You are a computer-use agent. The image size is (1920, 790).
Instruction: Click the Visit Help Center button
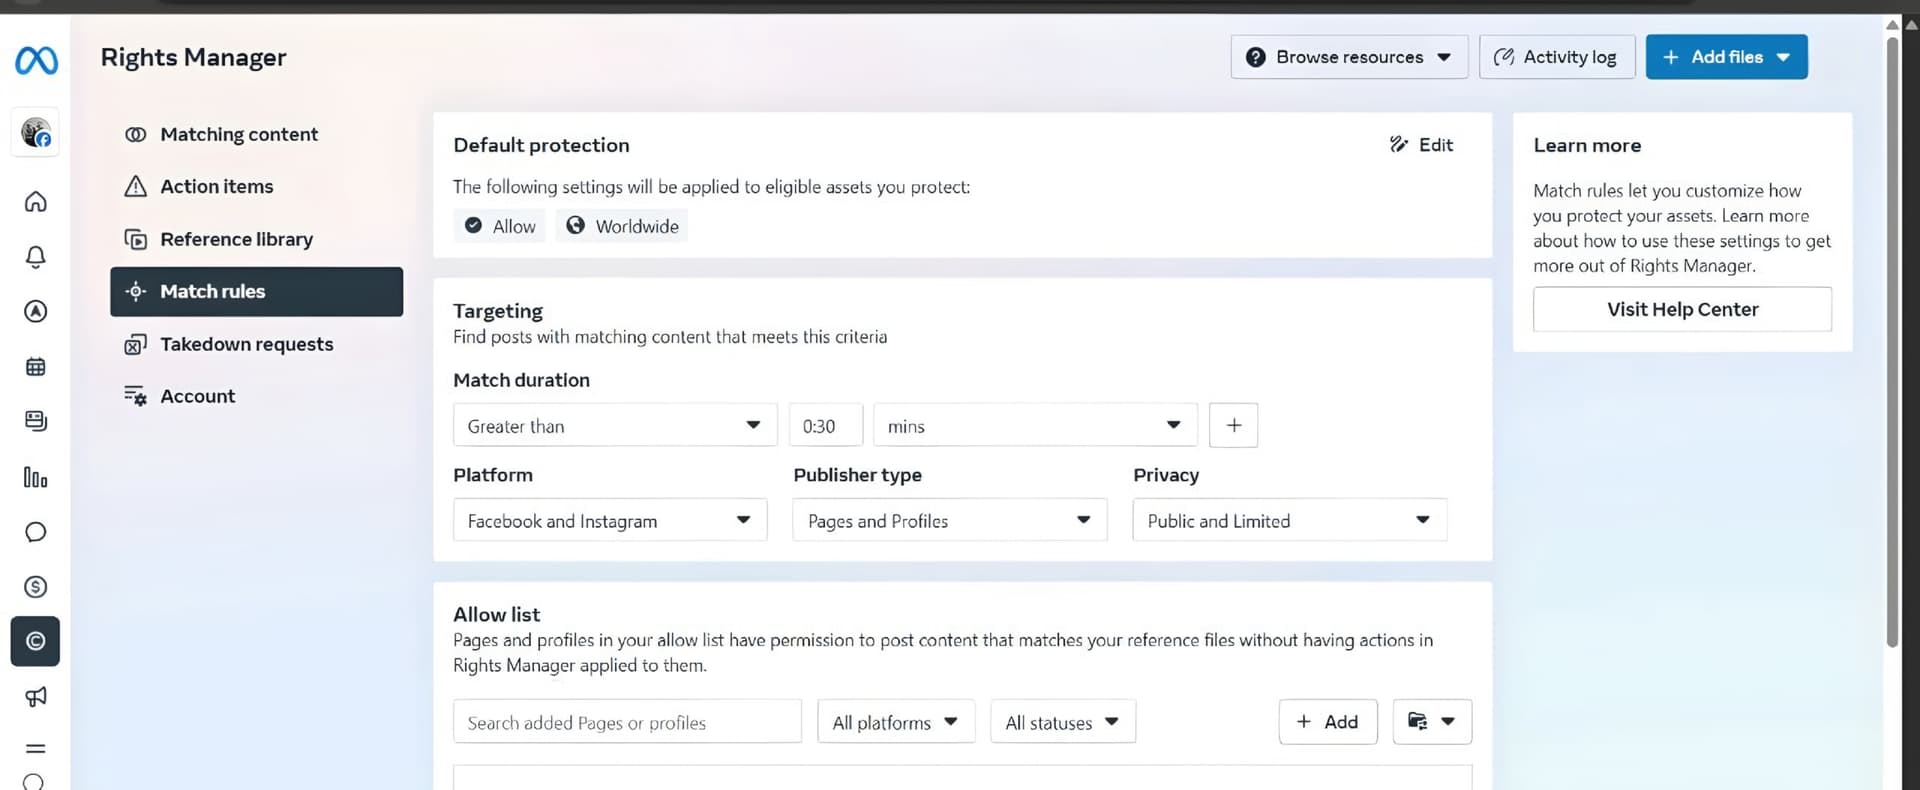[1682, 310]
